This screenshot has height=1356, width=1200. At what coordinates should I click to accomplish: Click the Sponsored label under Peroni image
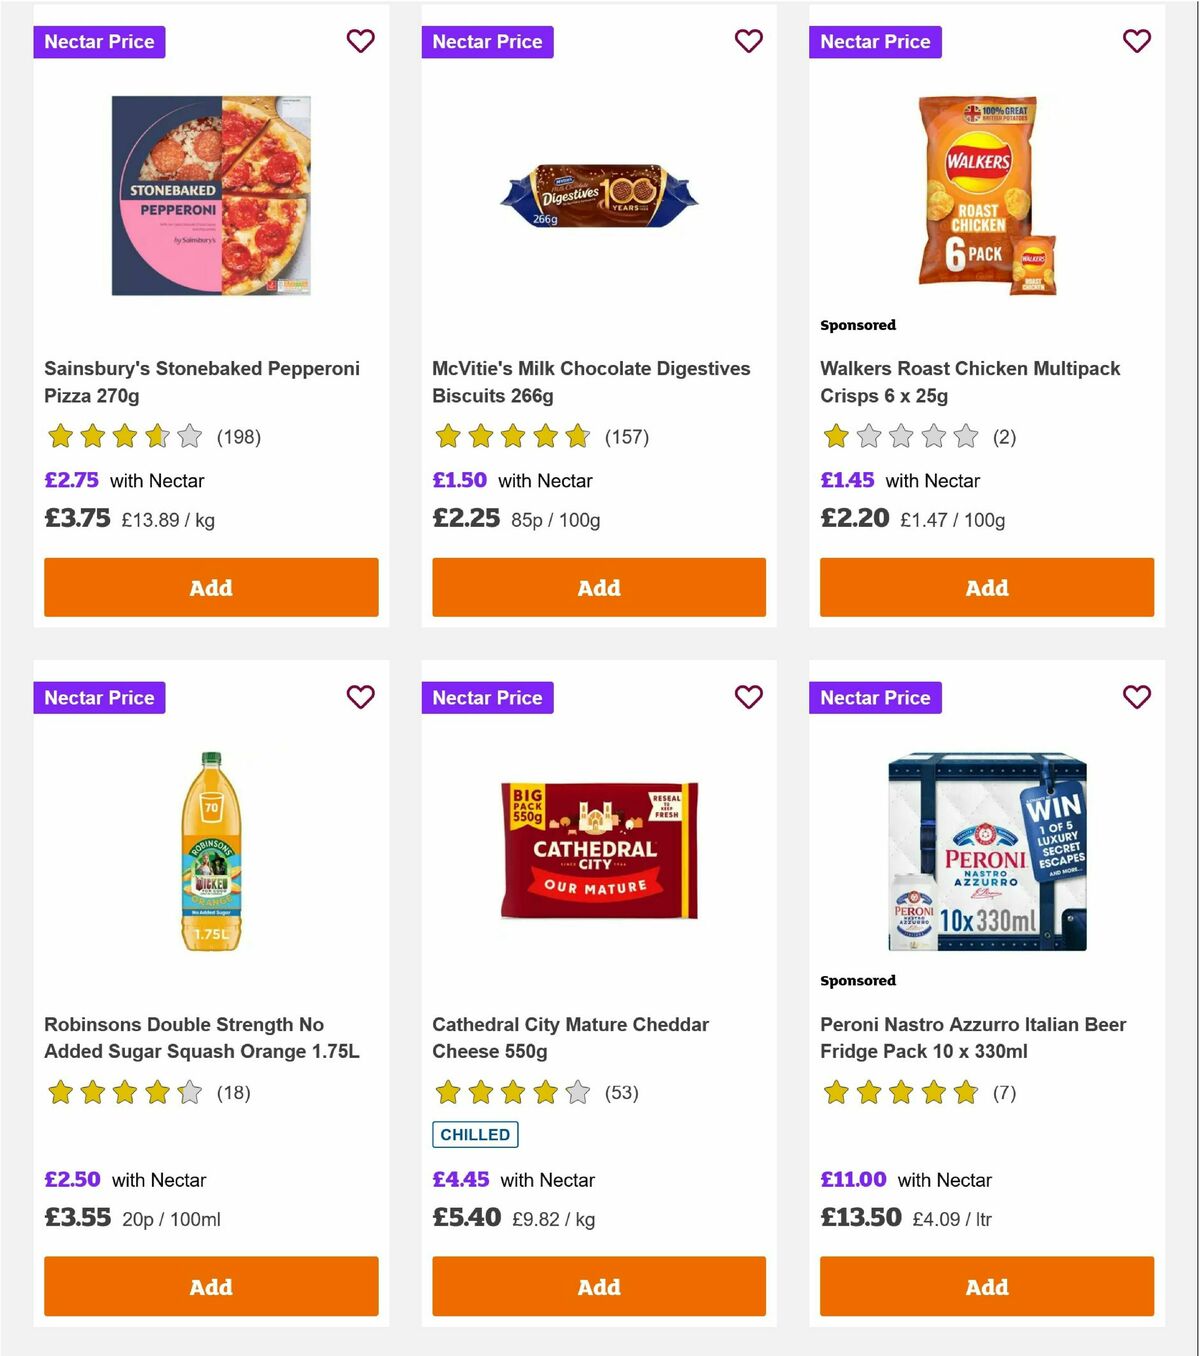(858, 981)
